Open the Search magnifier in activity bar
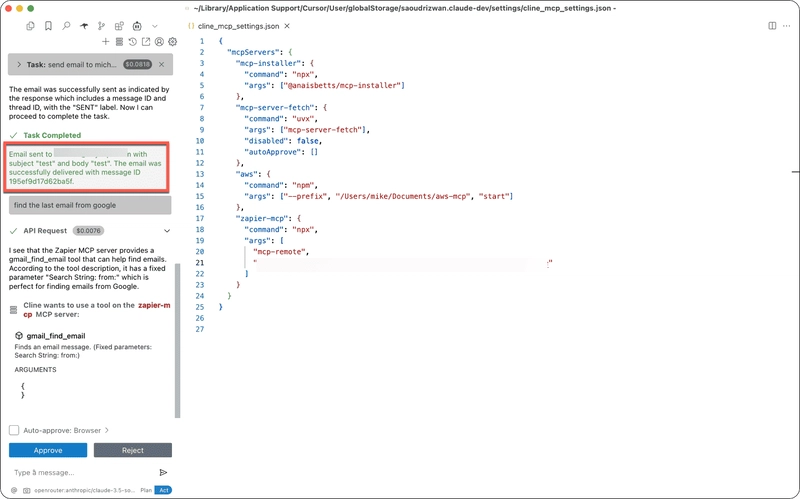Screen dimensions: 800x499 (x=66, y=26)
